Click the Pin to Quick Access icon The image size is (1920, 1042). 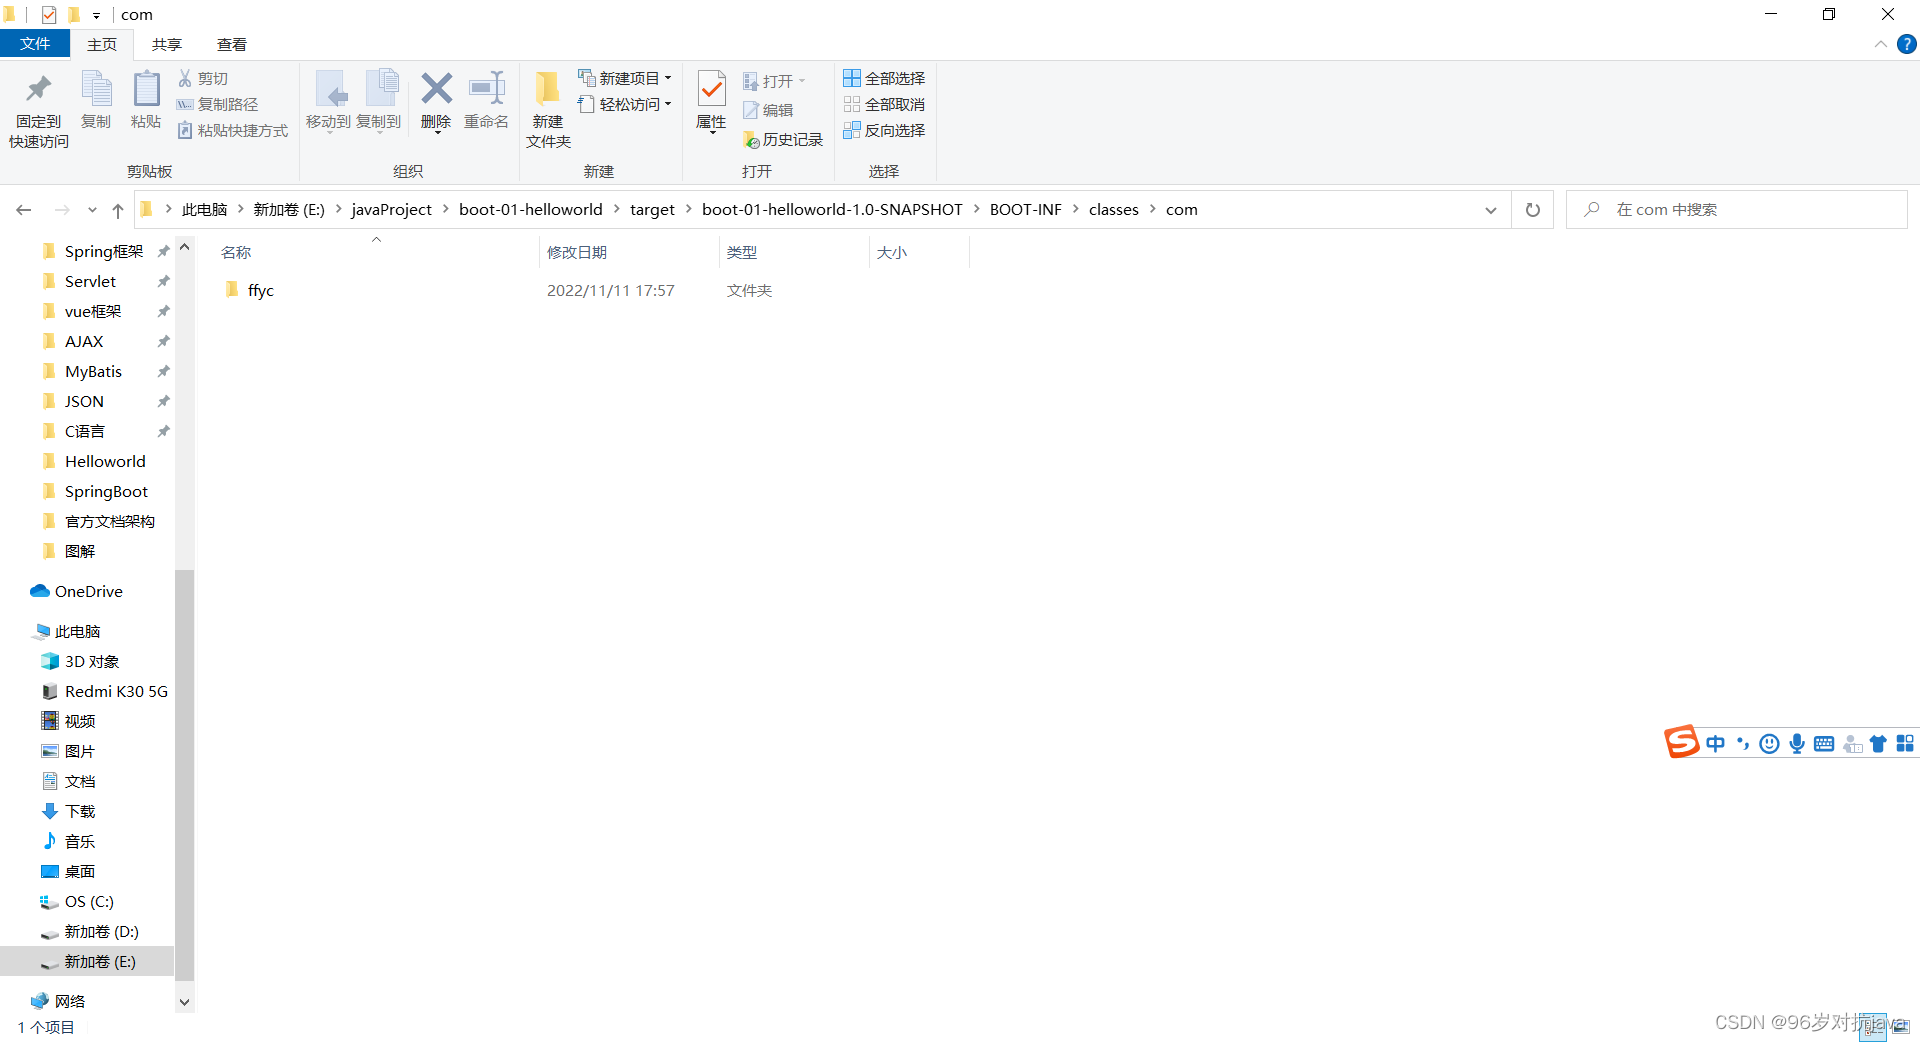click(39, 89)
